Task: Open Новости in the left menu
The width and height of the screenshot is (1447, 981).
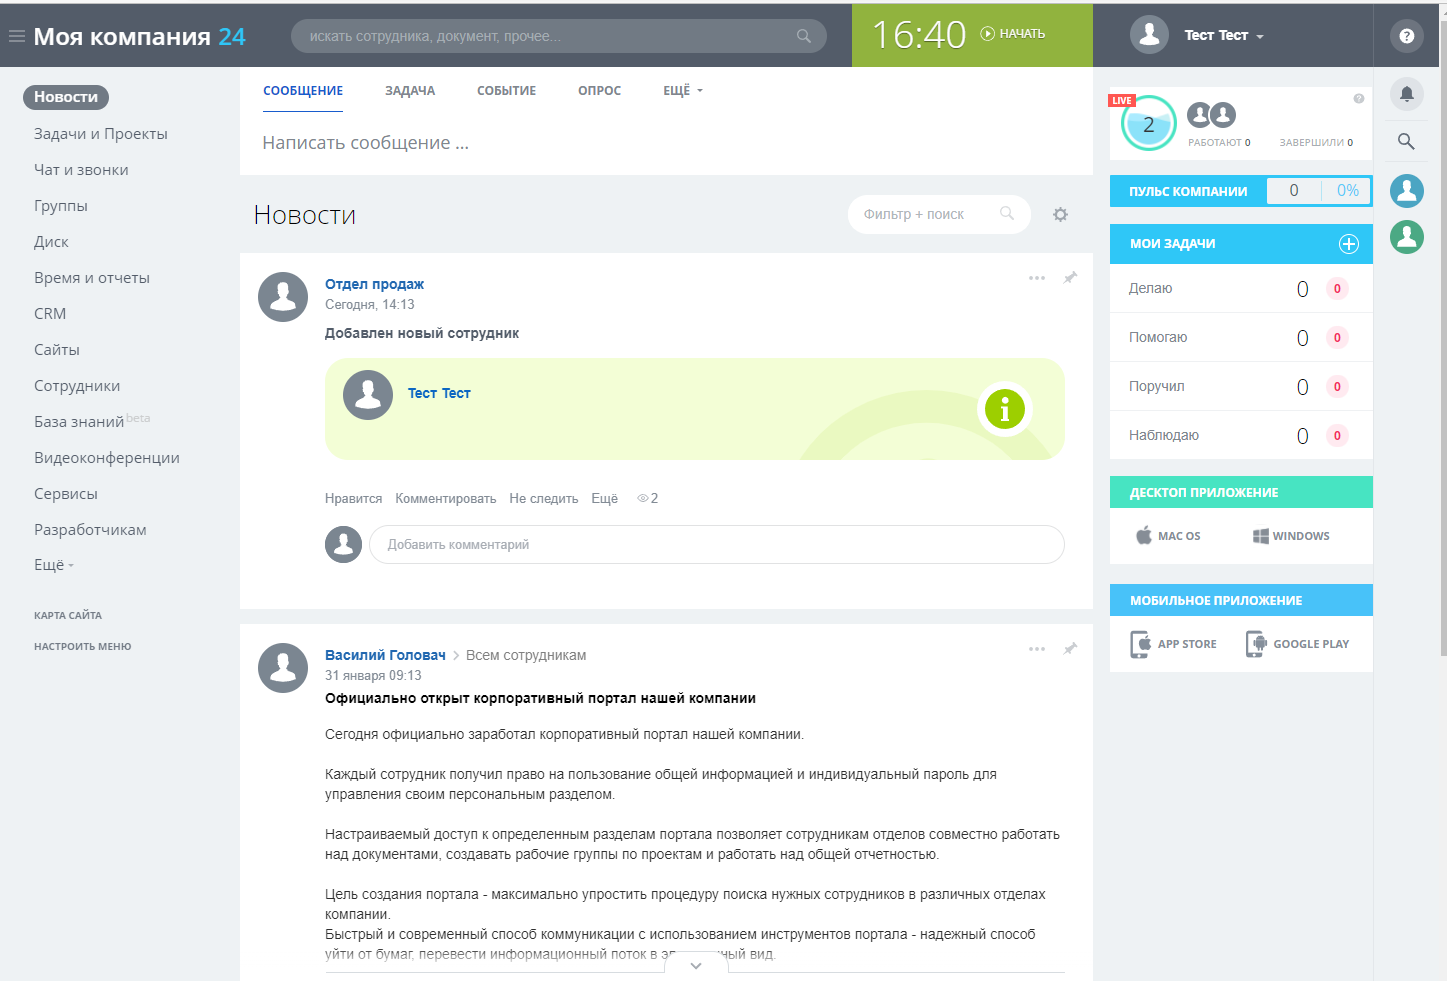Action: click(x=66, y=97)
